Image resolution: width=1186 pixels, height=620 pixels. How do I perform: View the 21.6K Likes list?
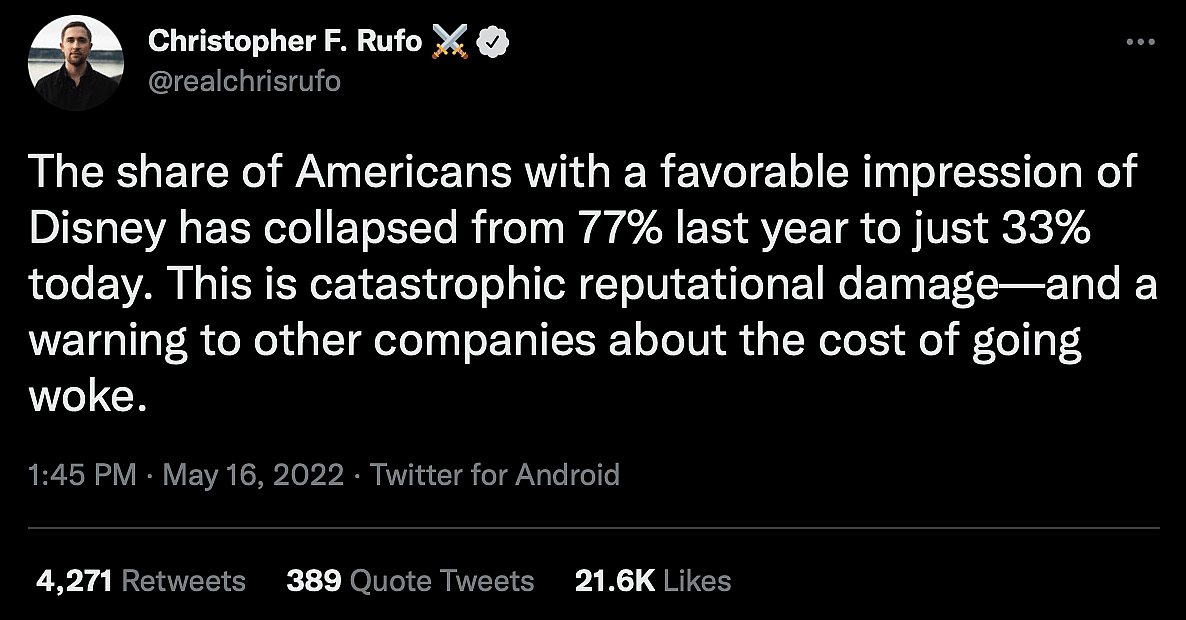653,581
